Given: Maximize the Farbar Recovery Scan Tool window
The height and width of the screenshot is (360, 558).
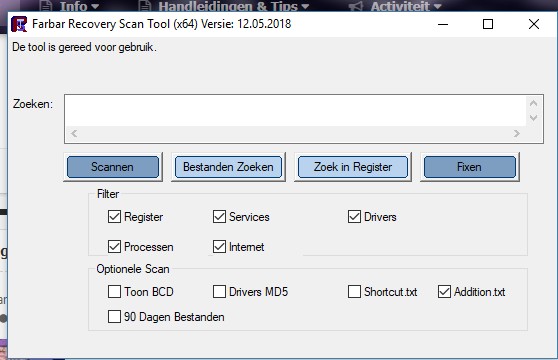Looking at the screenshot, I should click(488, 24).
